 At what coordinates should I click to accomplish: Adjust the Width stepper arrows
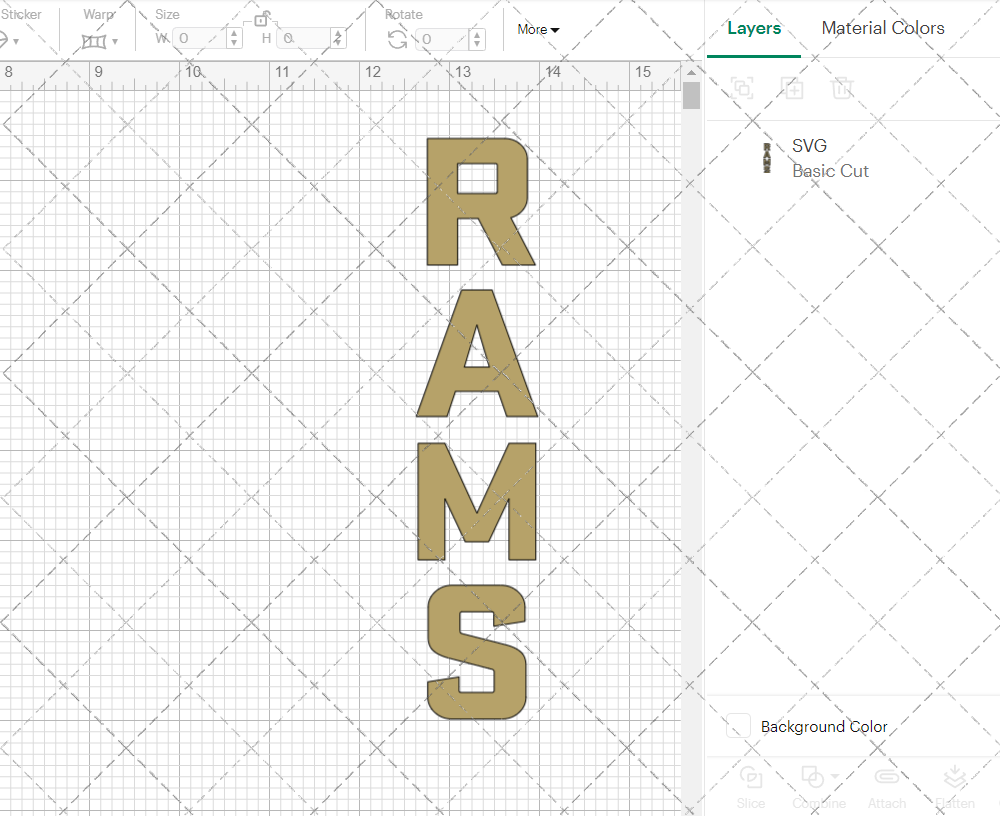pyautogui.click(x=234, y=38)
